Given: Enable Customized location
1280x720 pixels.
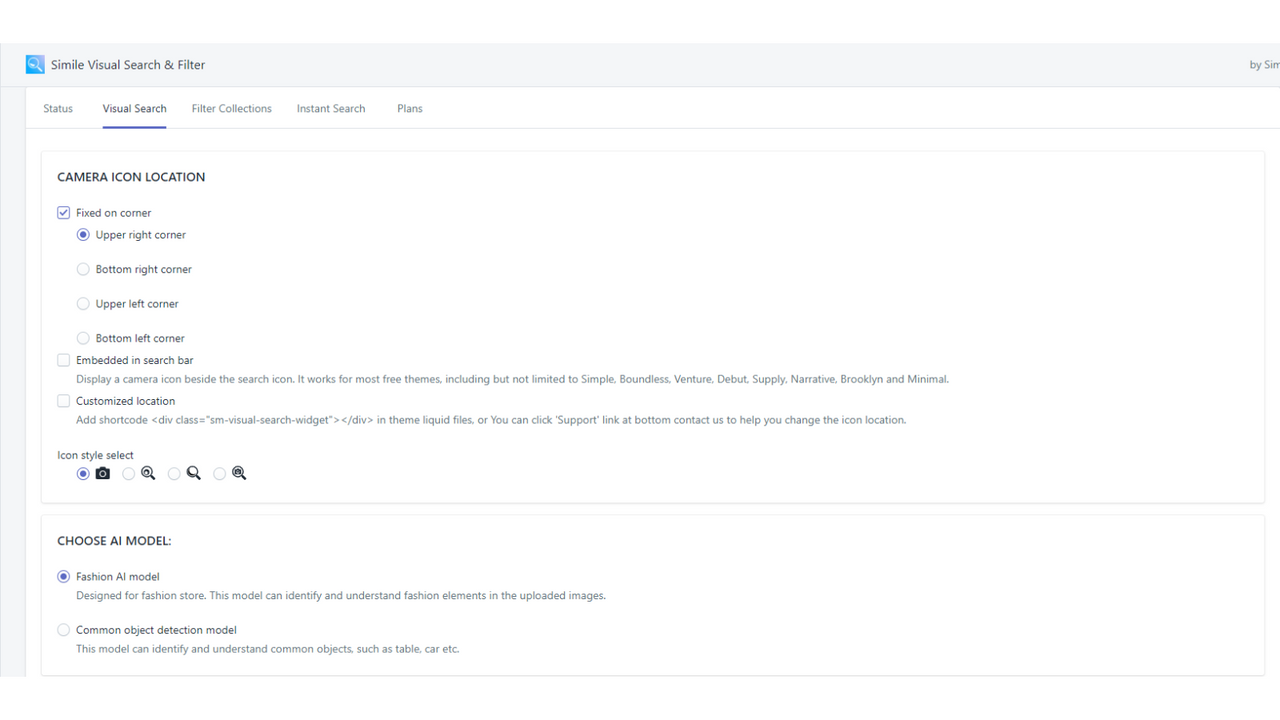Looking at the screenshot, I should coord(63,400).
